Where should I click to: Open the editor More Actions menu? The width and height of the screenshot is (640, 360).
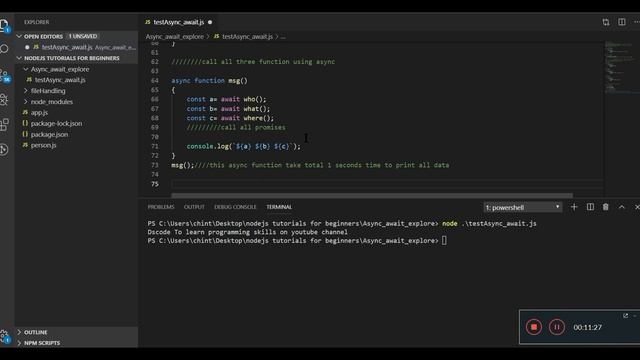(x=637, y=22)
